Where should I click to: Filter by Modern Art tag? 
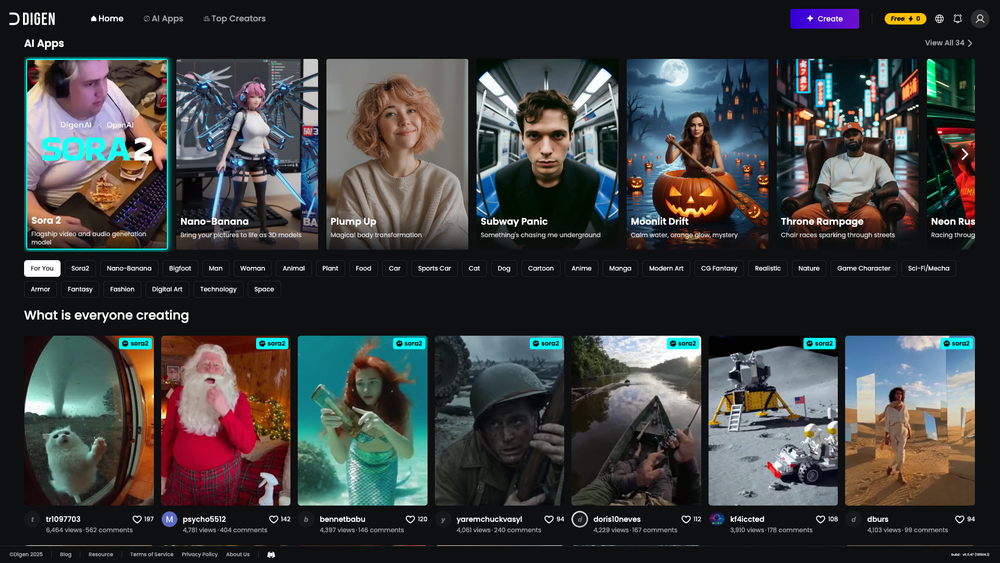coord(666,268)
